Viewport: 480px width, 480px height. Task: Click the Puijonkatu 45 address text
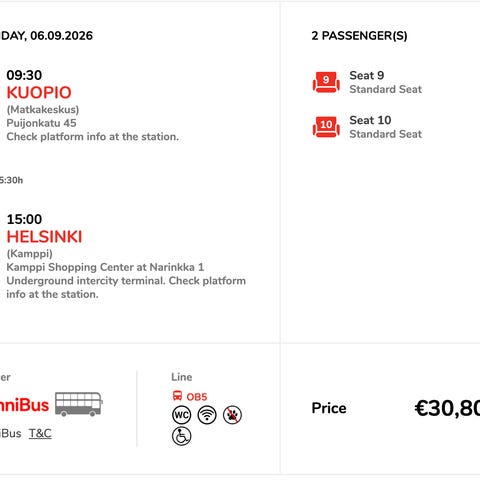(41, 123)
